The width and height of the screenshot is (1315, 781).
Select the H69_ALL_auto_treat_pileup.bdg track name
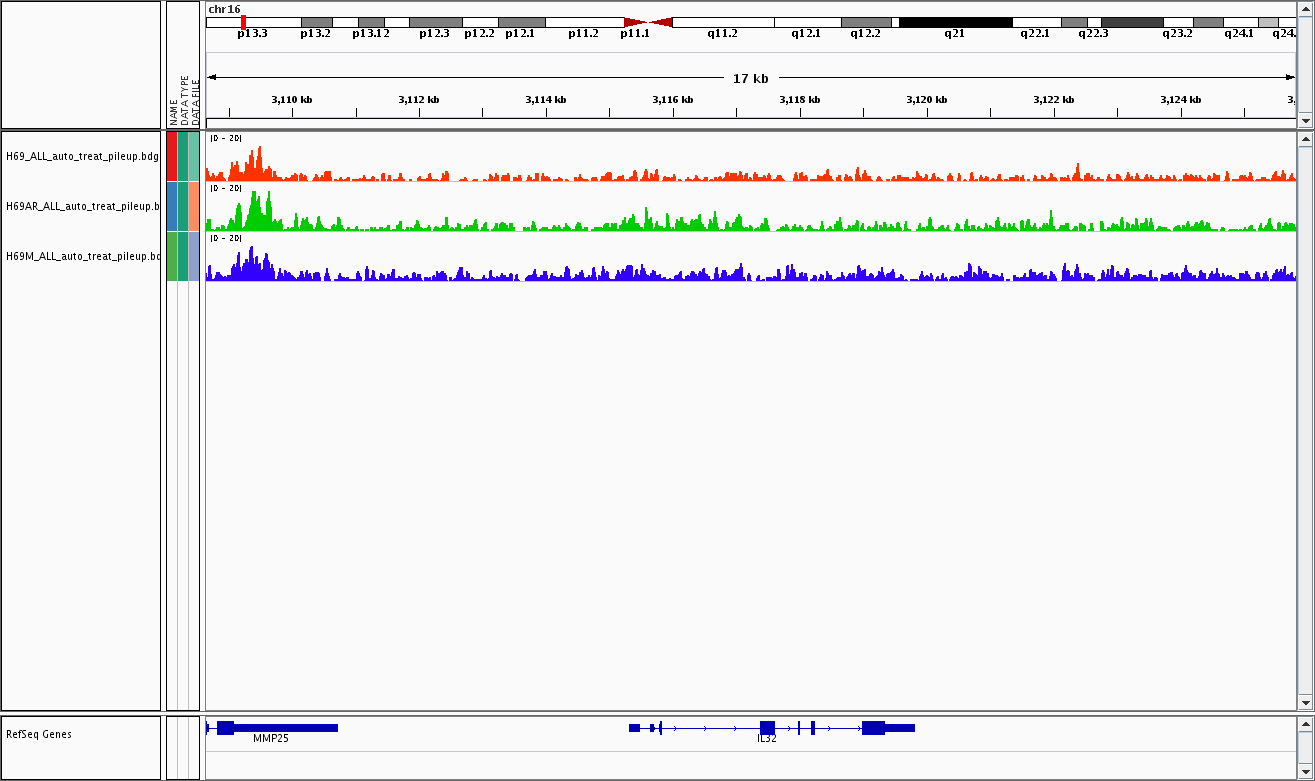coord(82,156)
